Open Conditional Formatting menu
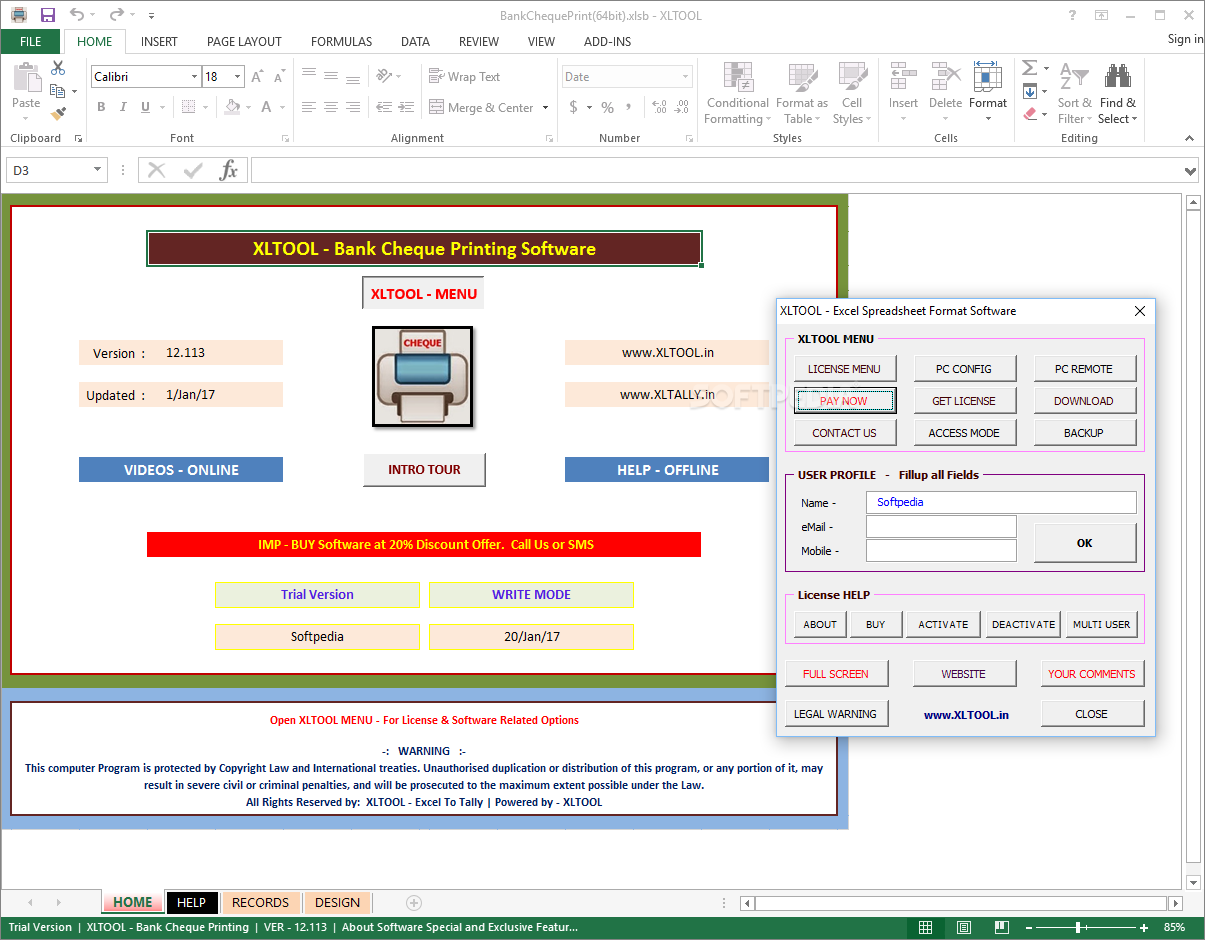1205x940 pixels. 738,92
